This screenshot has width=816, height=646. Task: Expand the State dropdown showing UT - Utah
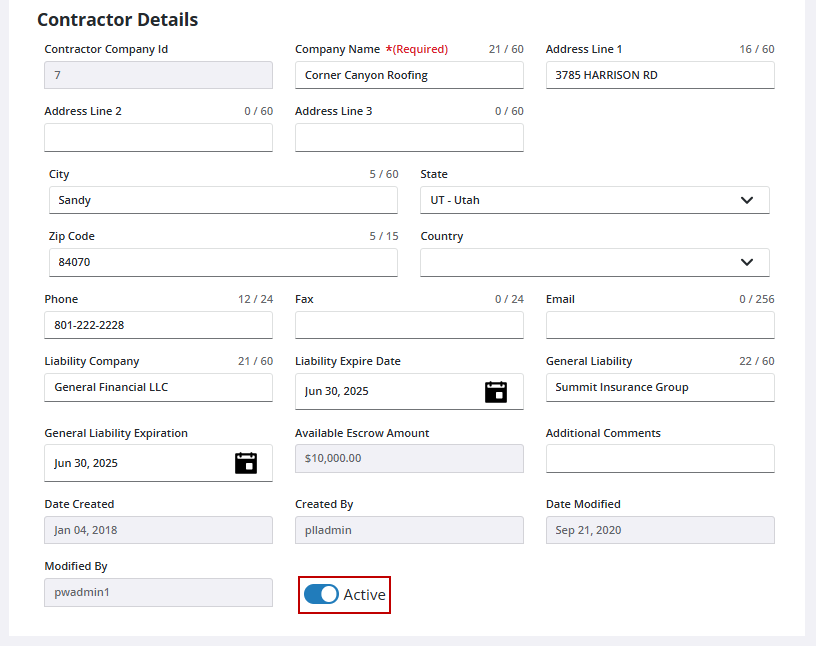point(594,200)
